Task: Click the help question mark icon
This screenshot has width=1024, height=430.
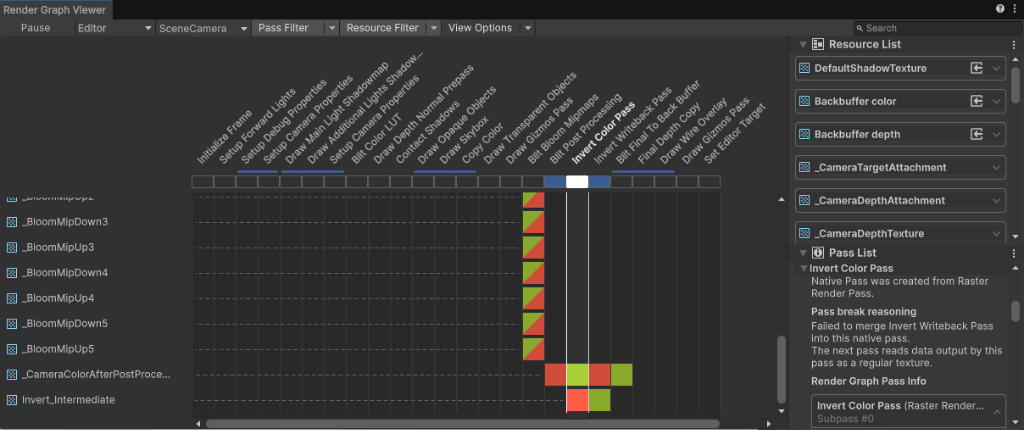Action: pyautogui.click(x=1000, y=8)
